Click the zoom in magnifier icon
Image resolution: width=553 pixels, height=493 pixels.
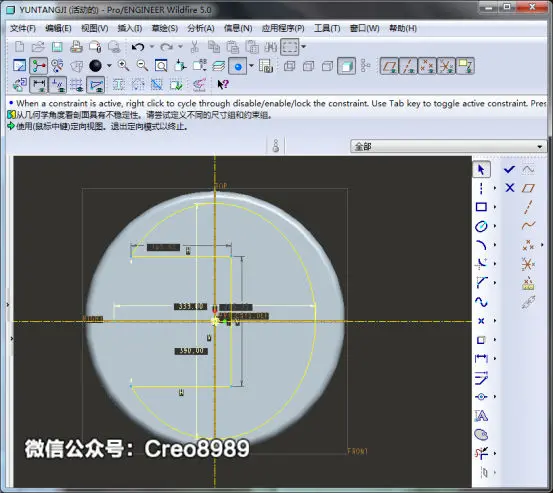point(123,66)
